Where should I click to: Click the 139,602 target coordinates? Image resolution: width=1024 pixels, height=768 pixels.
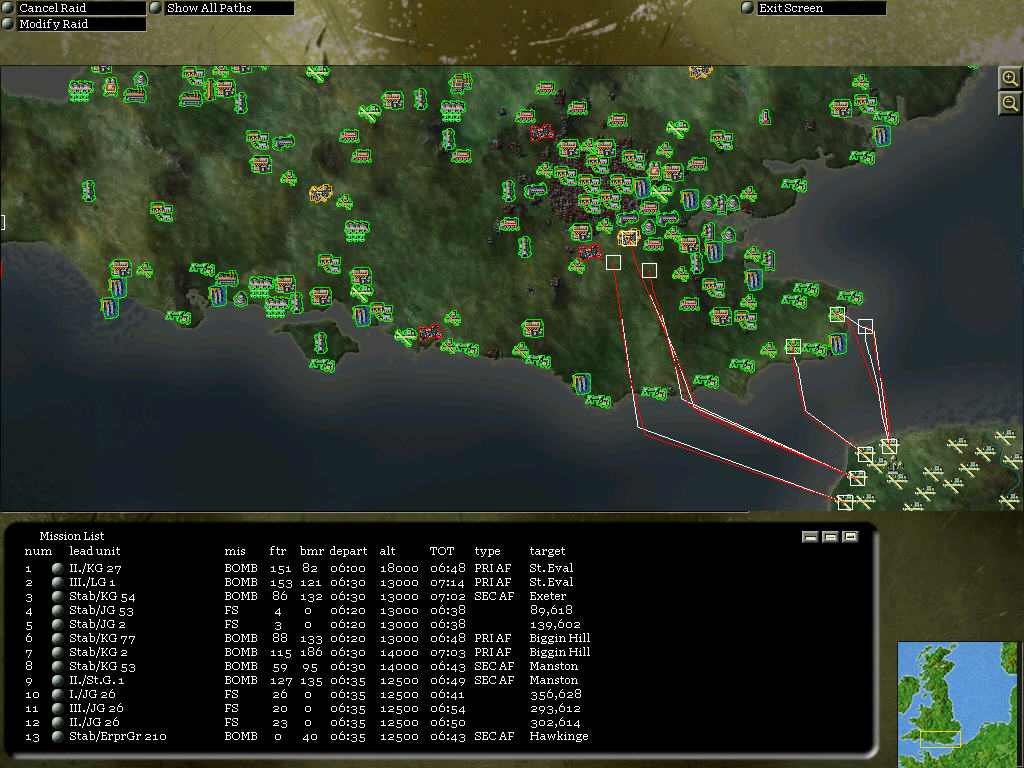[x=554, y=624]
